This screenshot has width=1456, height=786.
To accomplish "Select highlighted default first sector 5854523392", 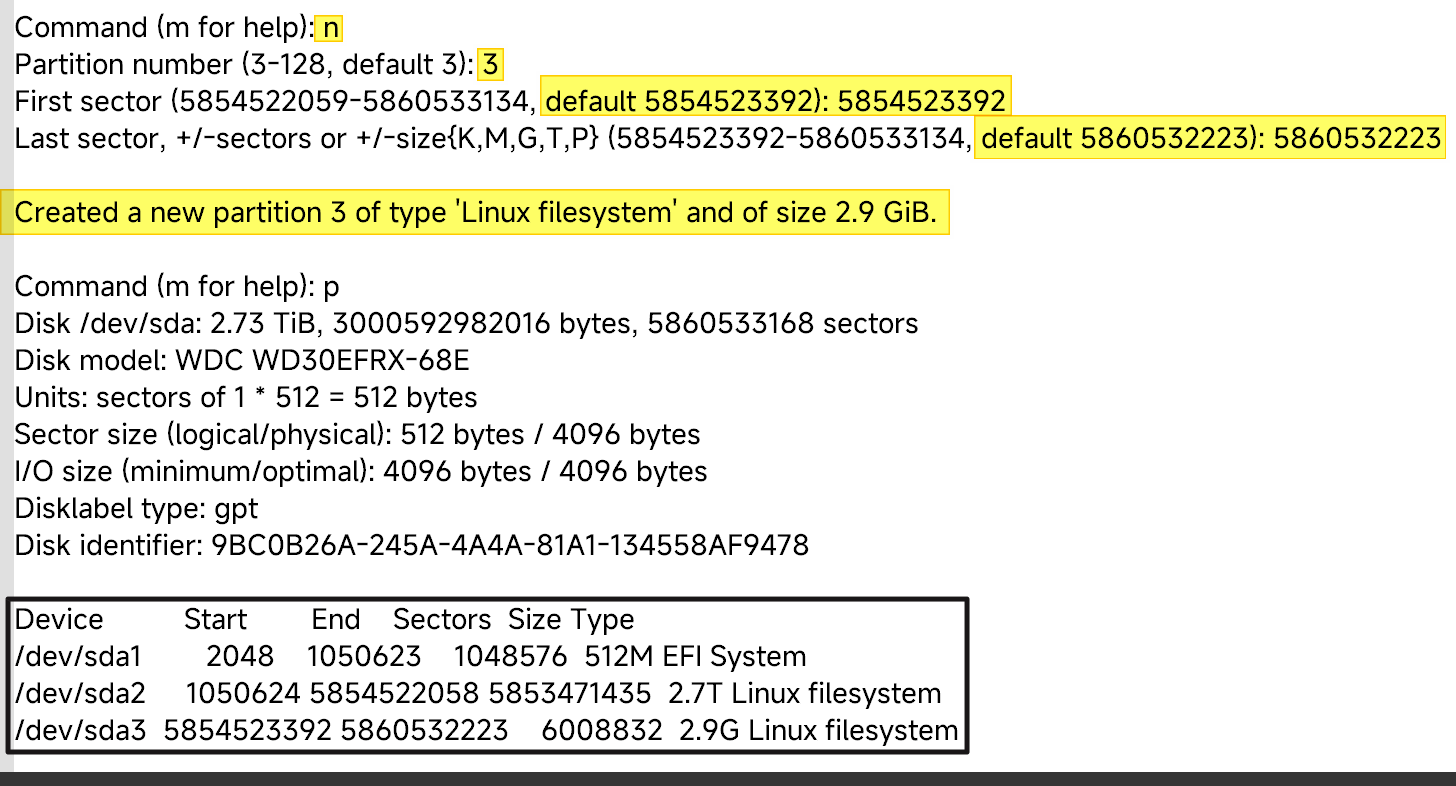I will click(x=776, y=101).
